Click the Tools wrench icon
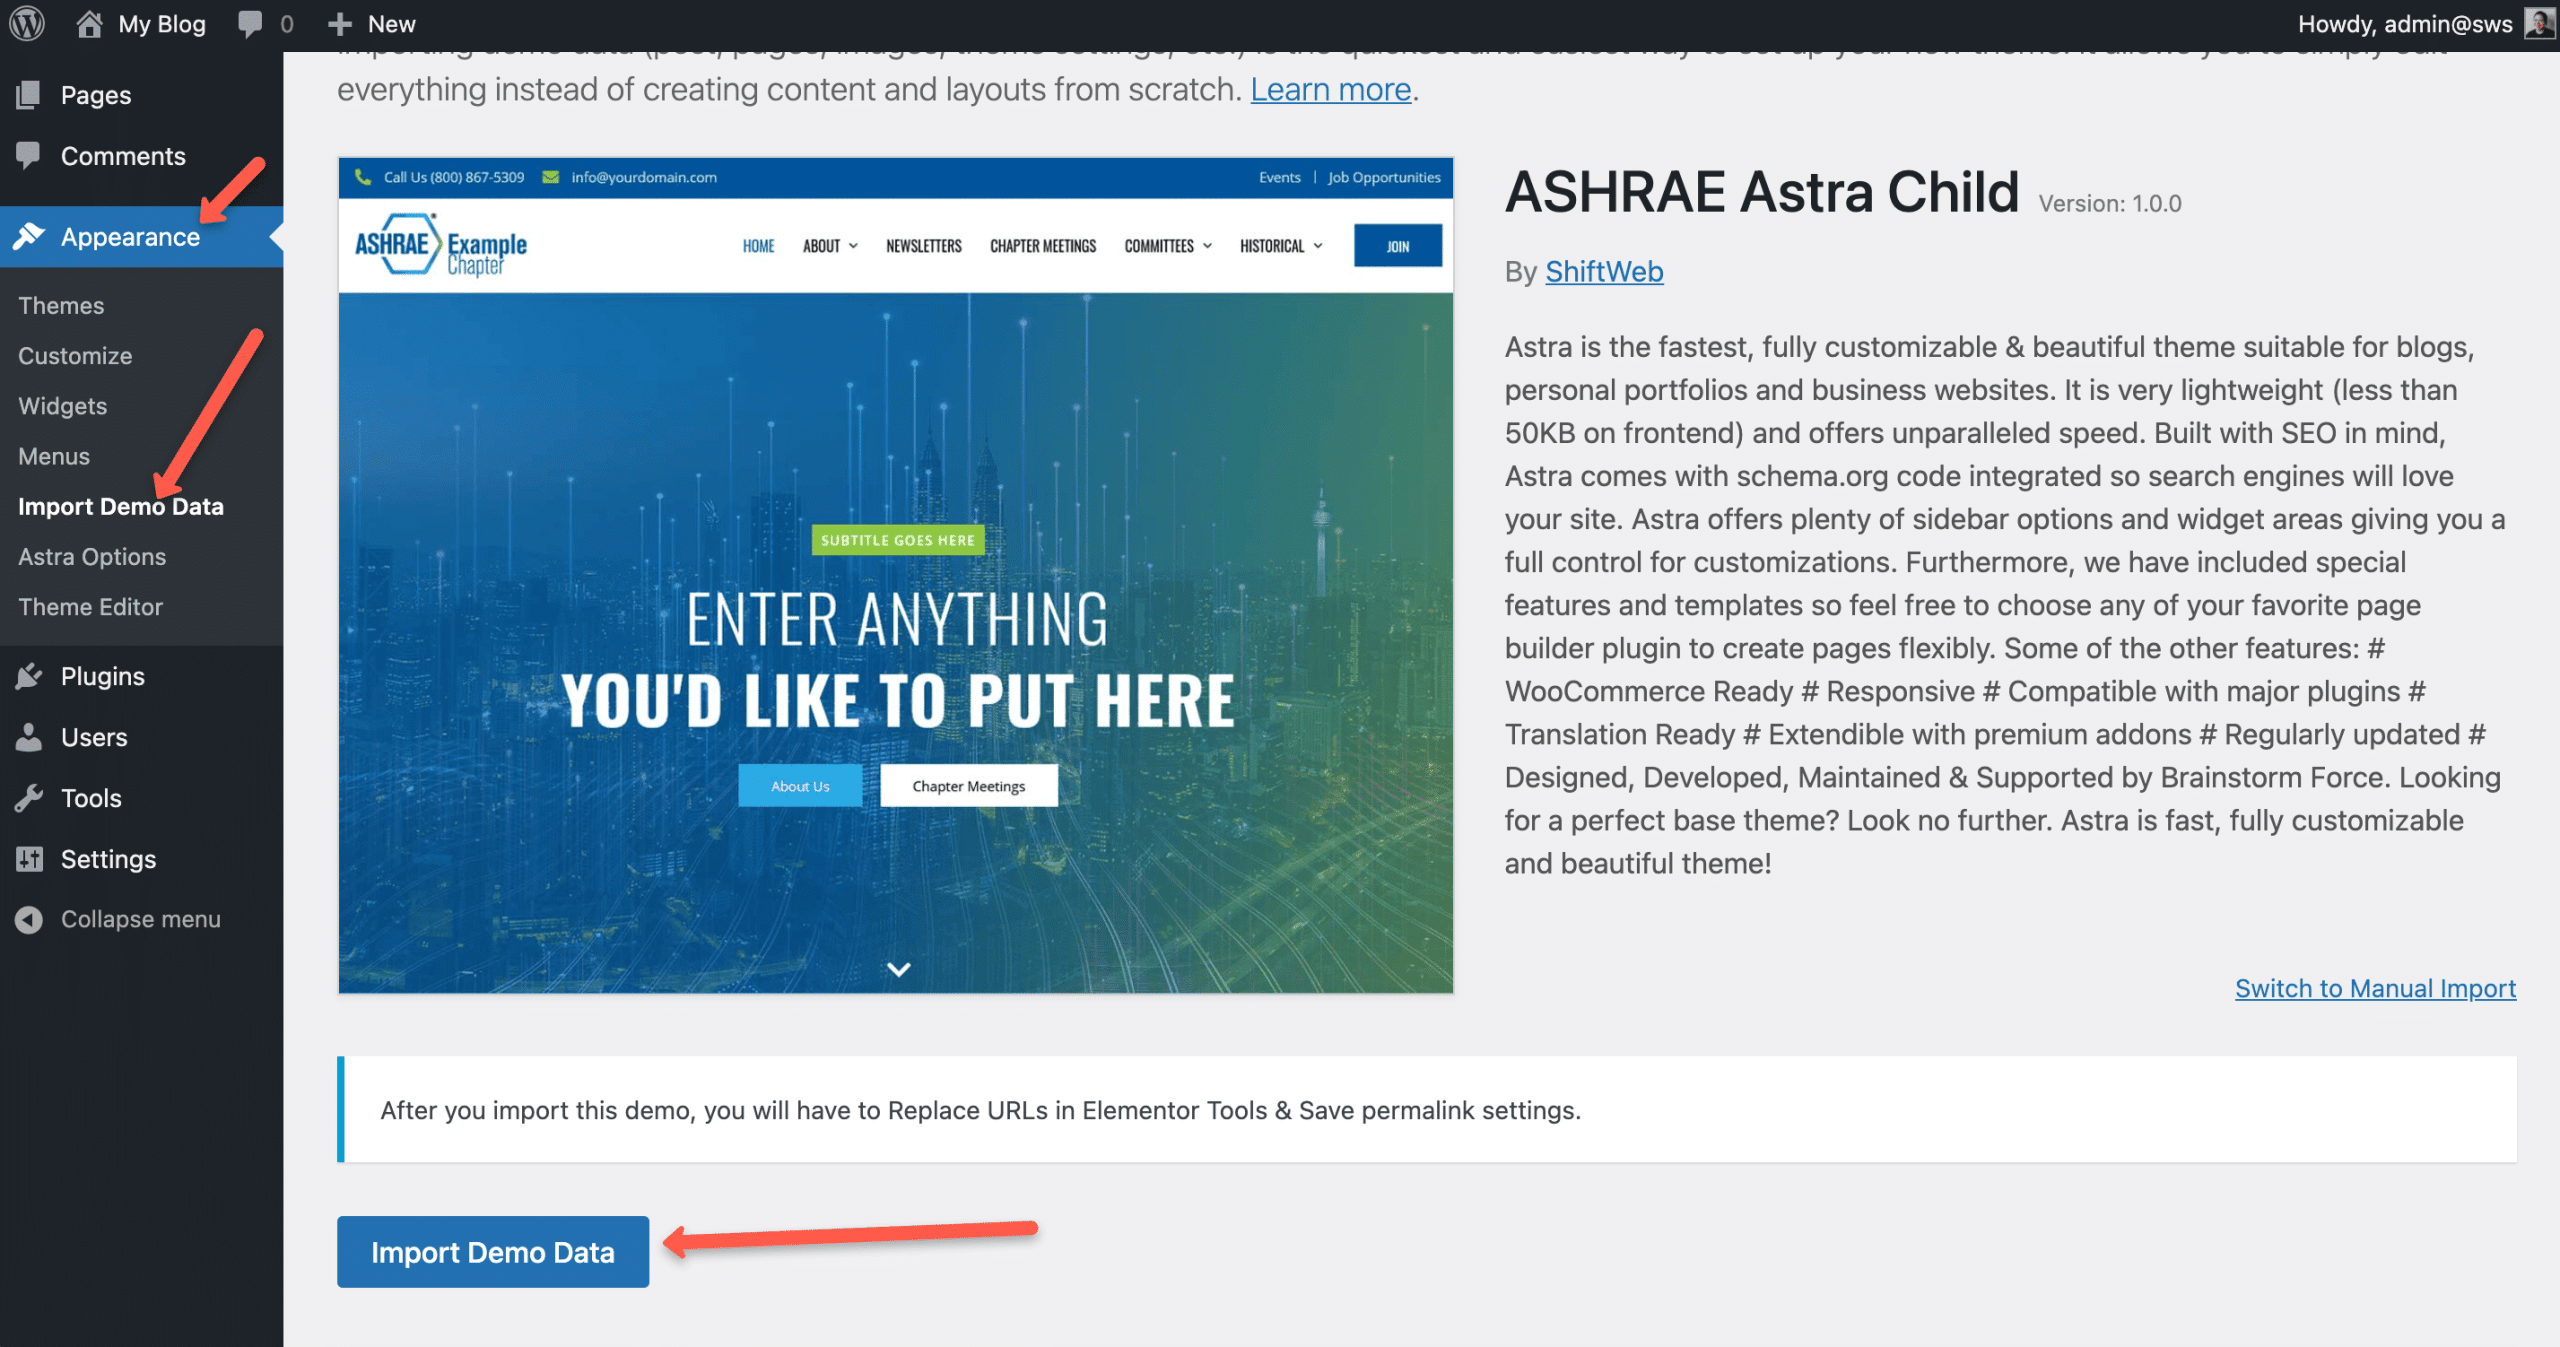Viewport: 2560px width, 1347px height. tap(29, 798)
